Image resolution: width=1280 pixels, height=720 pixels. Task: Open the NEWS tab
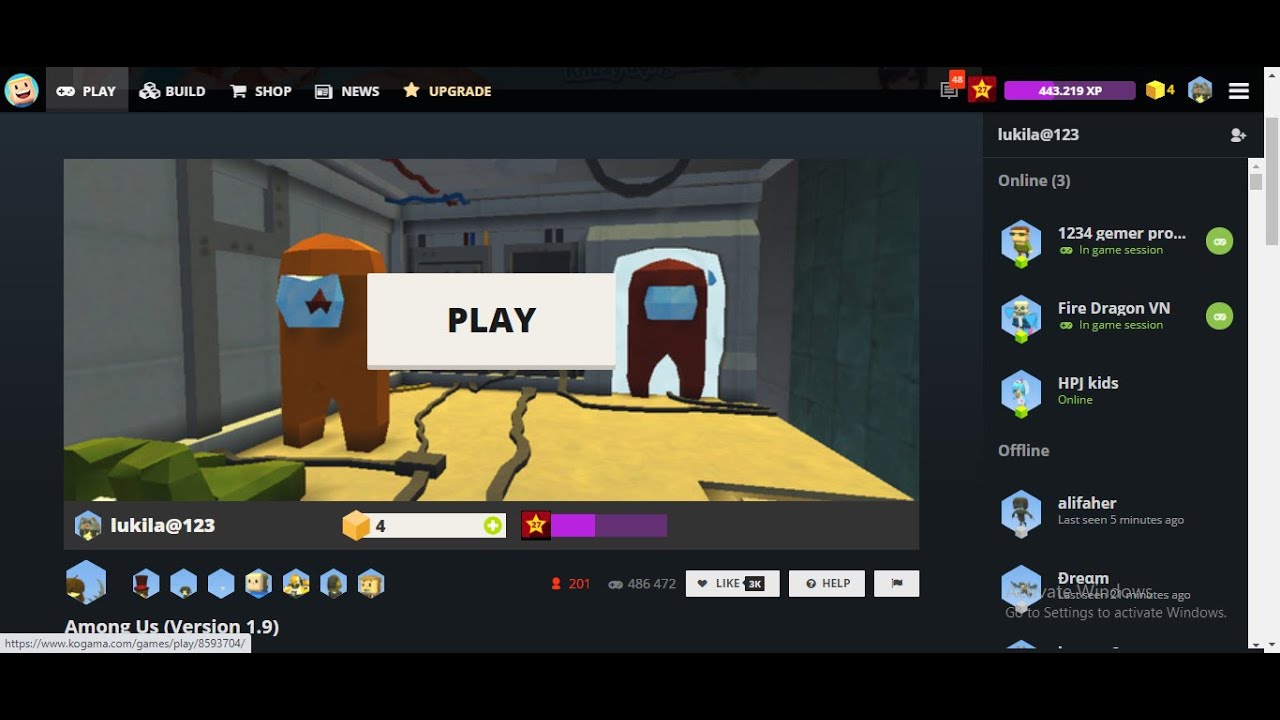click(x=347, y=91)
